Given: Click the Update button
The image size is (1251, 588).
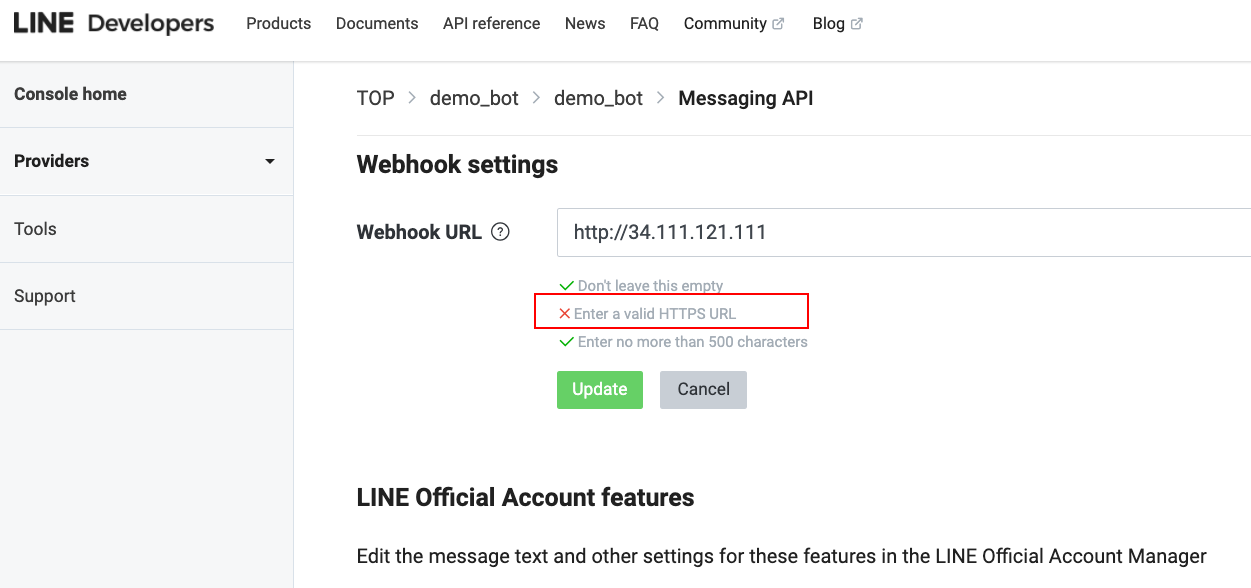Looking at the screenshot, I should coord(600,389).
